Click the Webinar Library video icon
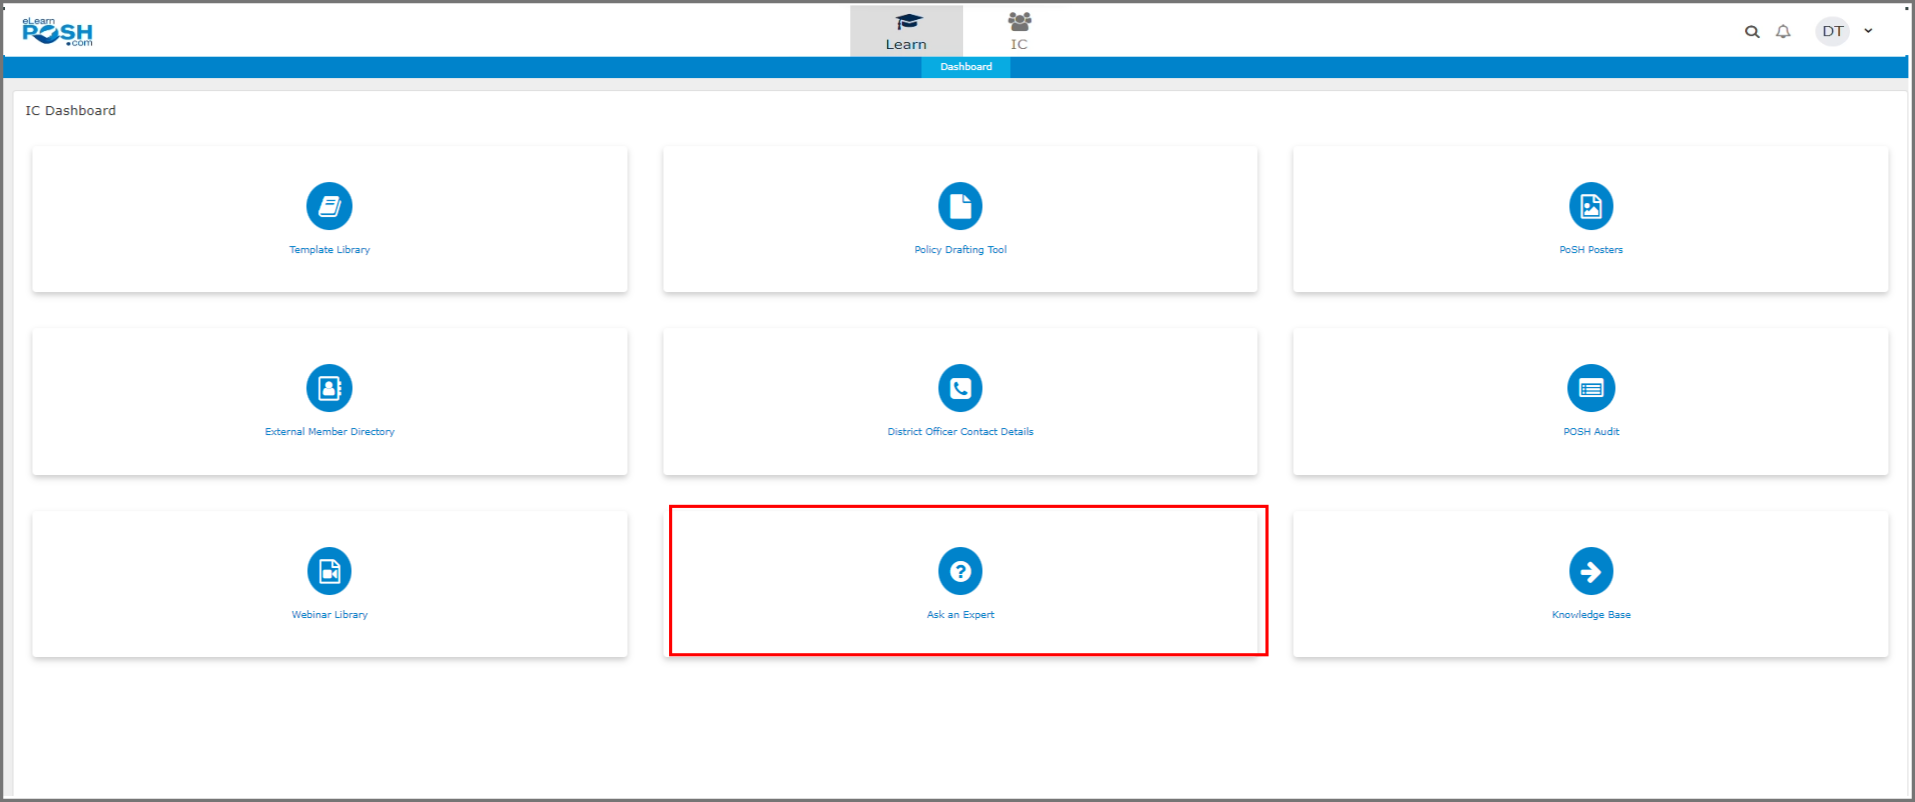Image resolution: width=1915 pixels, height=802 pixels. pyautogui.click(x=329, y=571)
